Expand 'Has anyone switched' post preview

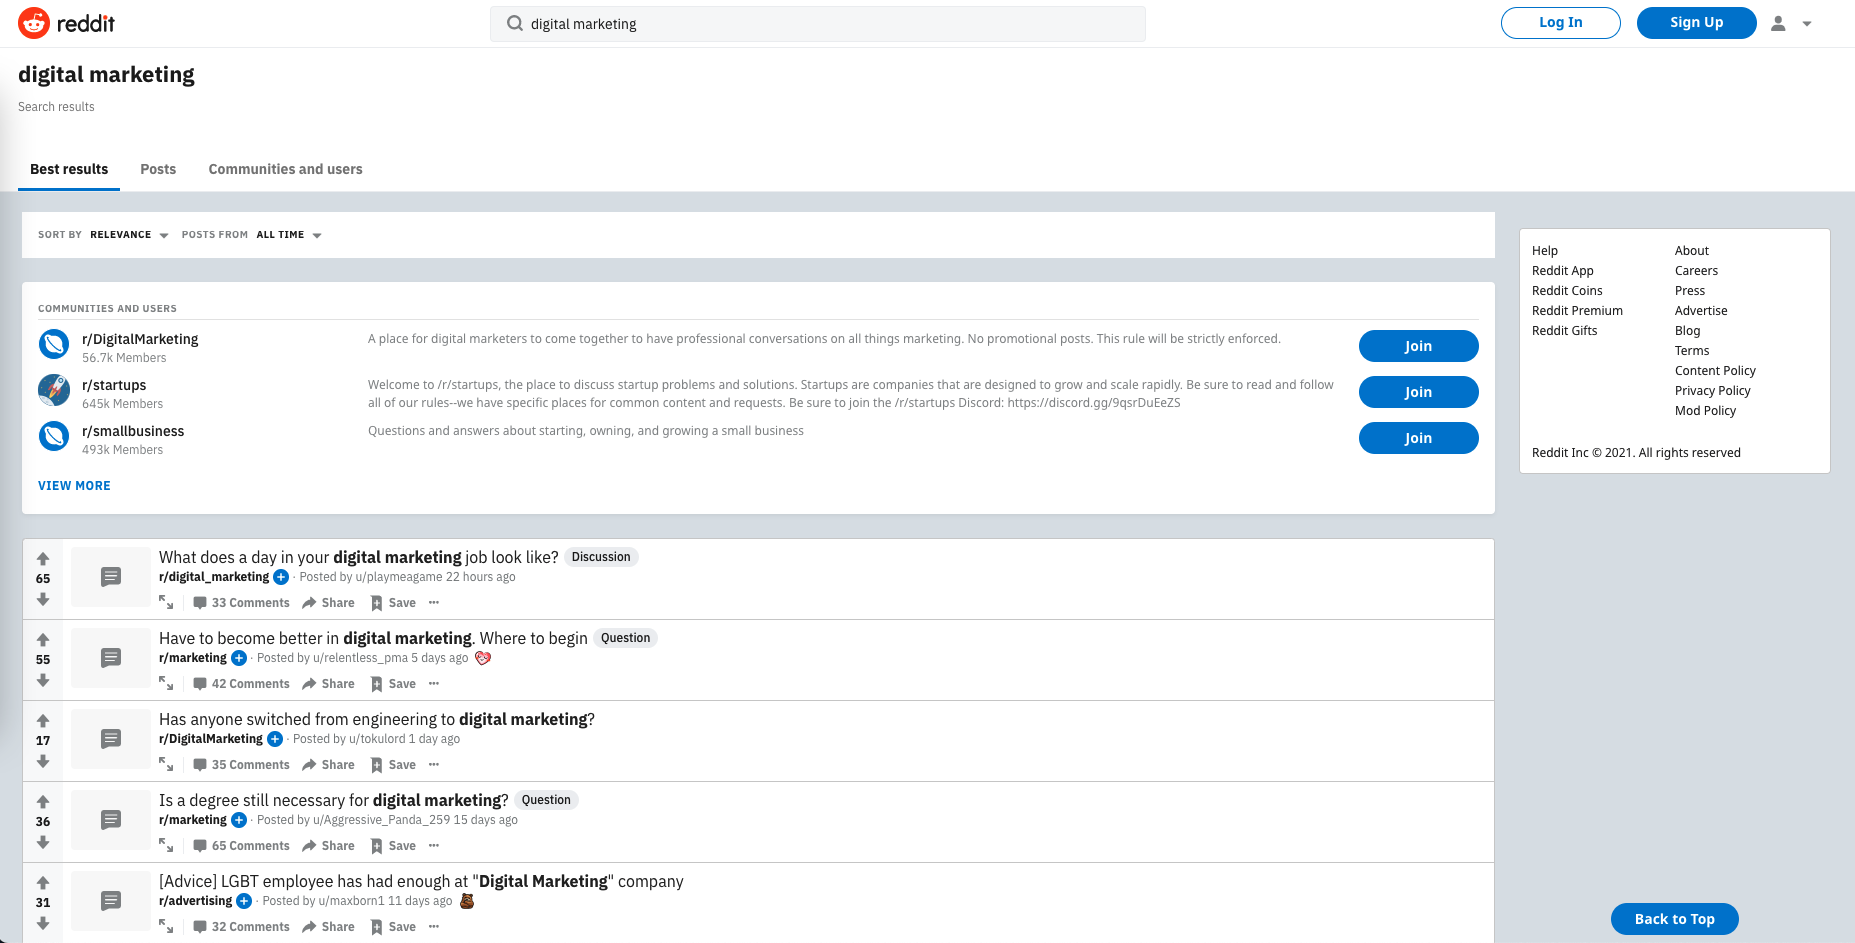166,764
